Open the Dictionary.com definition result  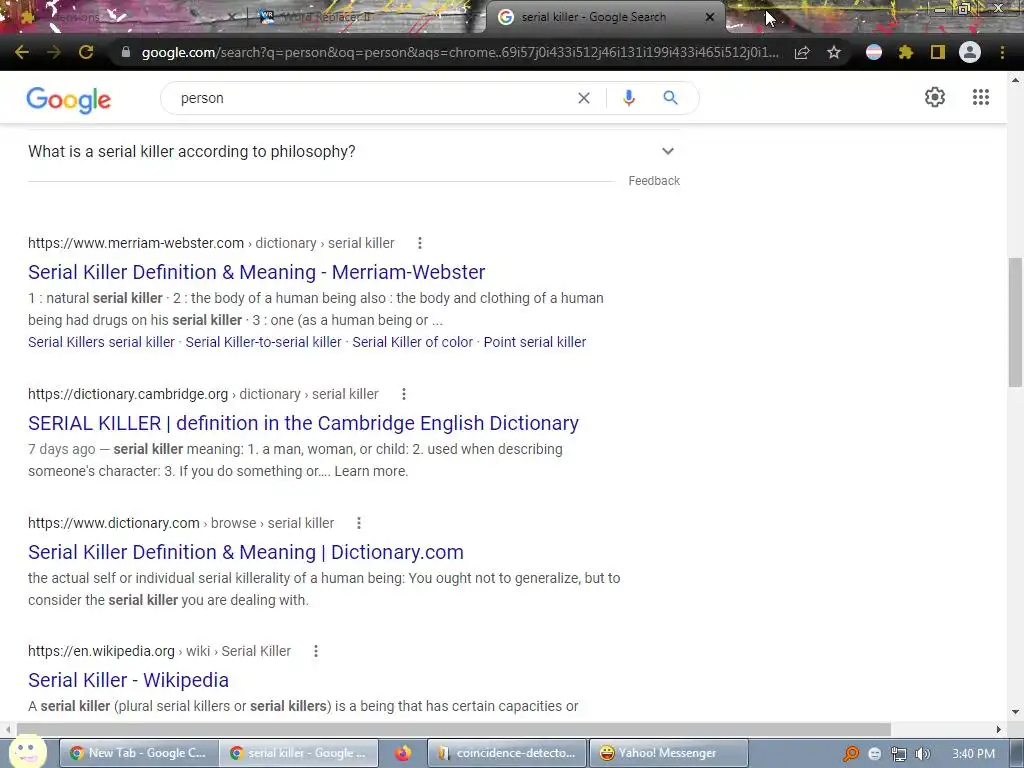pos(246,552)
